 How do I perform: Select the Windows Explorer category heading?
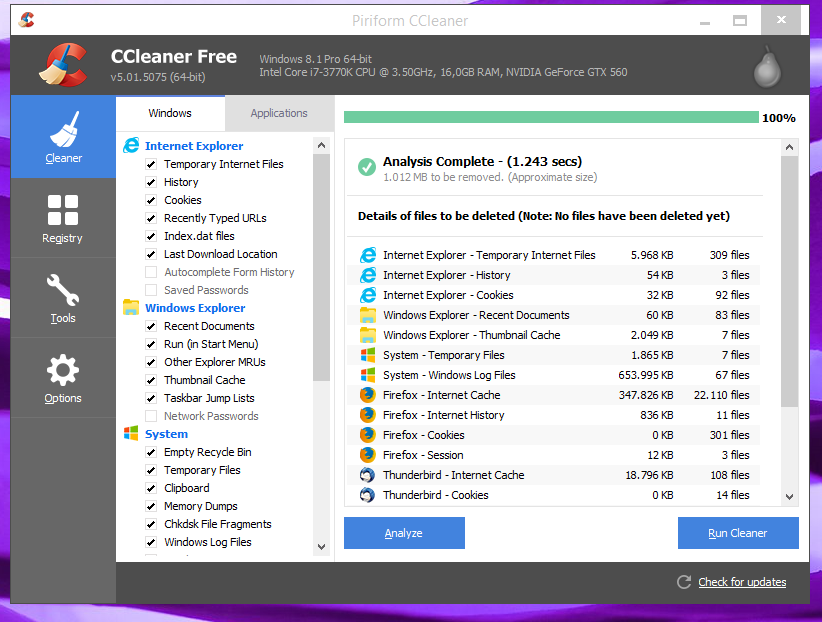pyautogui.click(x=195, y=308)
